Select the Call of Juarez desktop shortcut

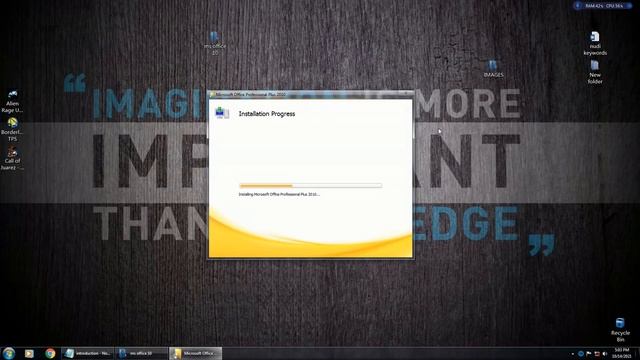point(12,158)
